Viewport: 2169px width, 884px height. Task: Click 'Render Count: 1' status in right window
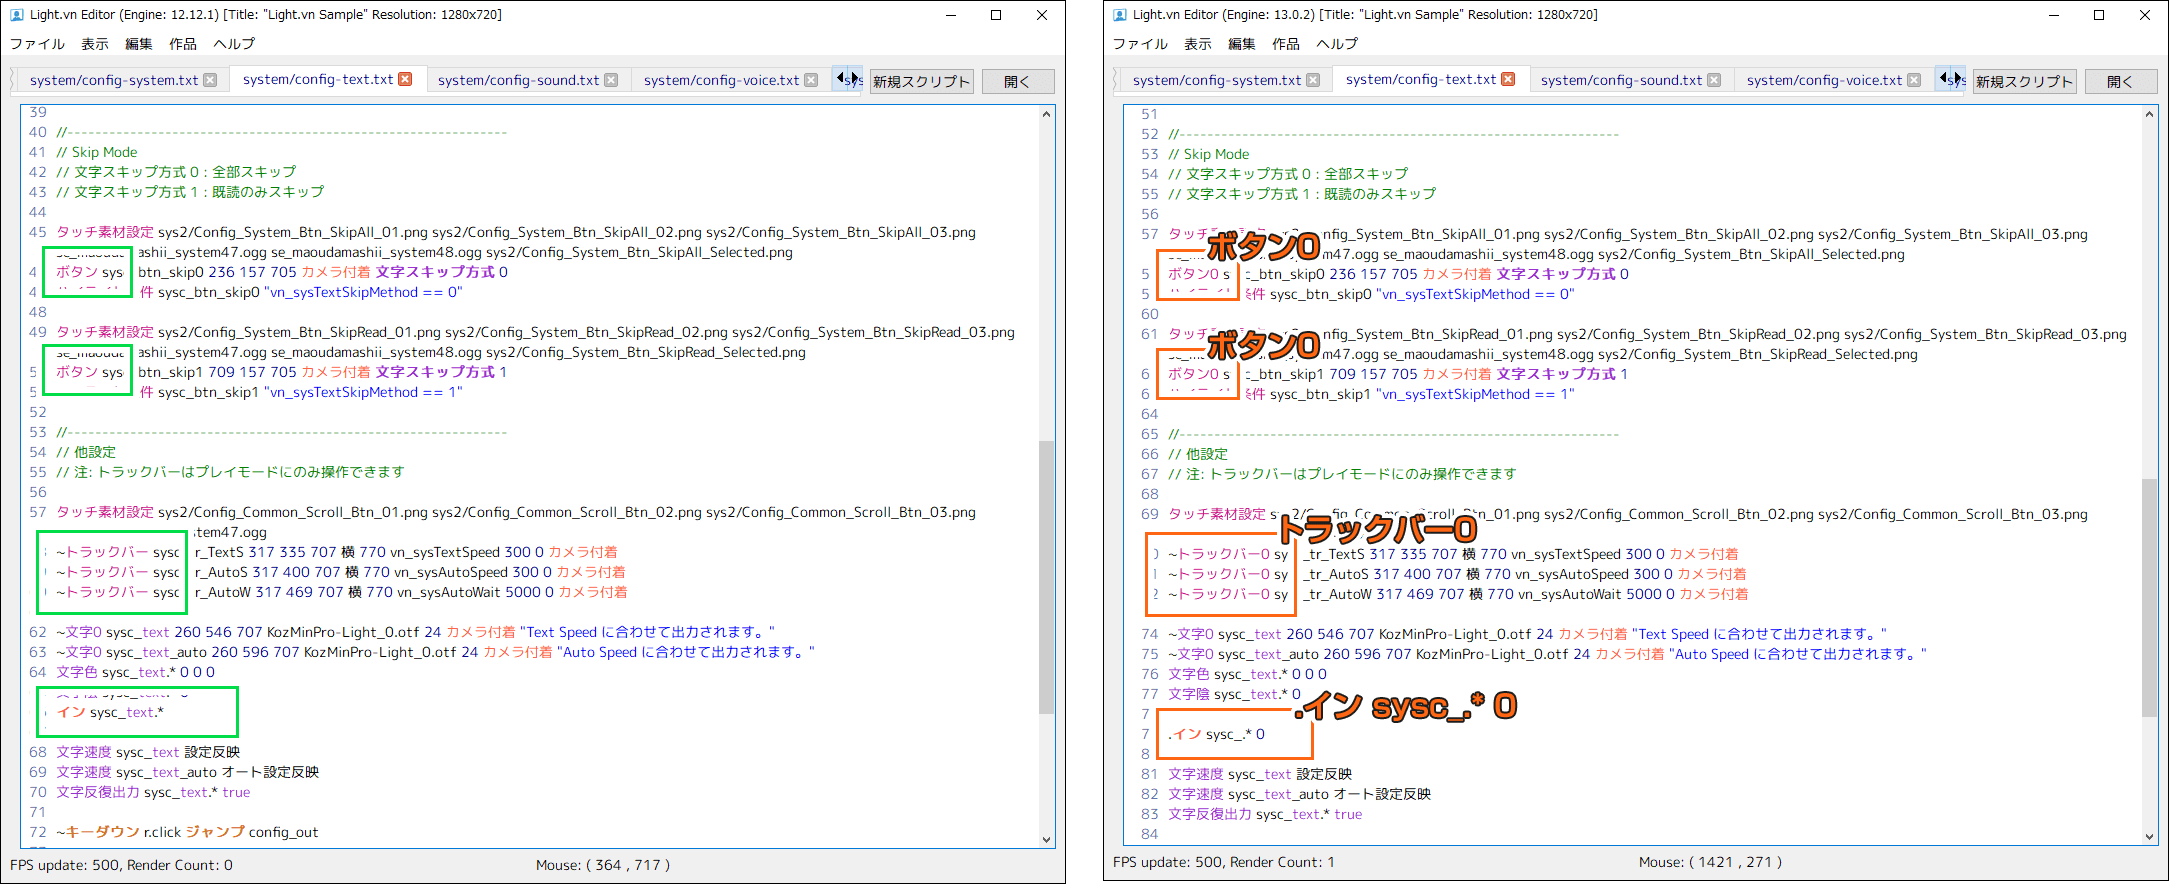click(x=1282, y=862)
